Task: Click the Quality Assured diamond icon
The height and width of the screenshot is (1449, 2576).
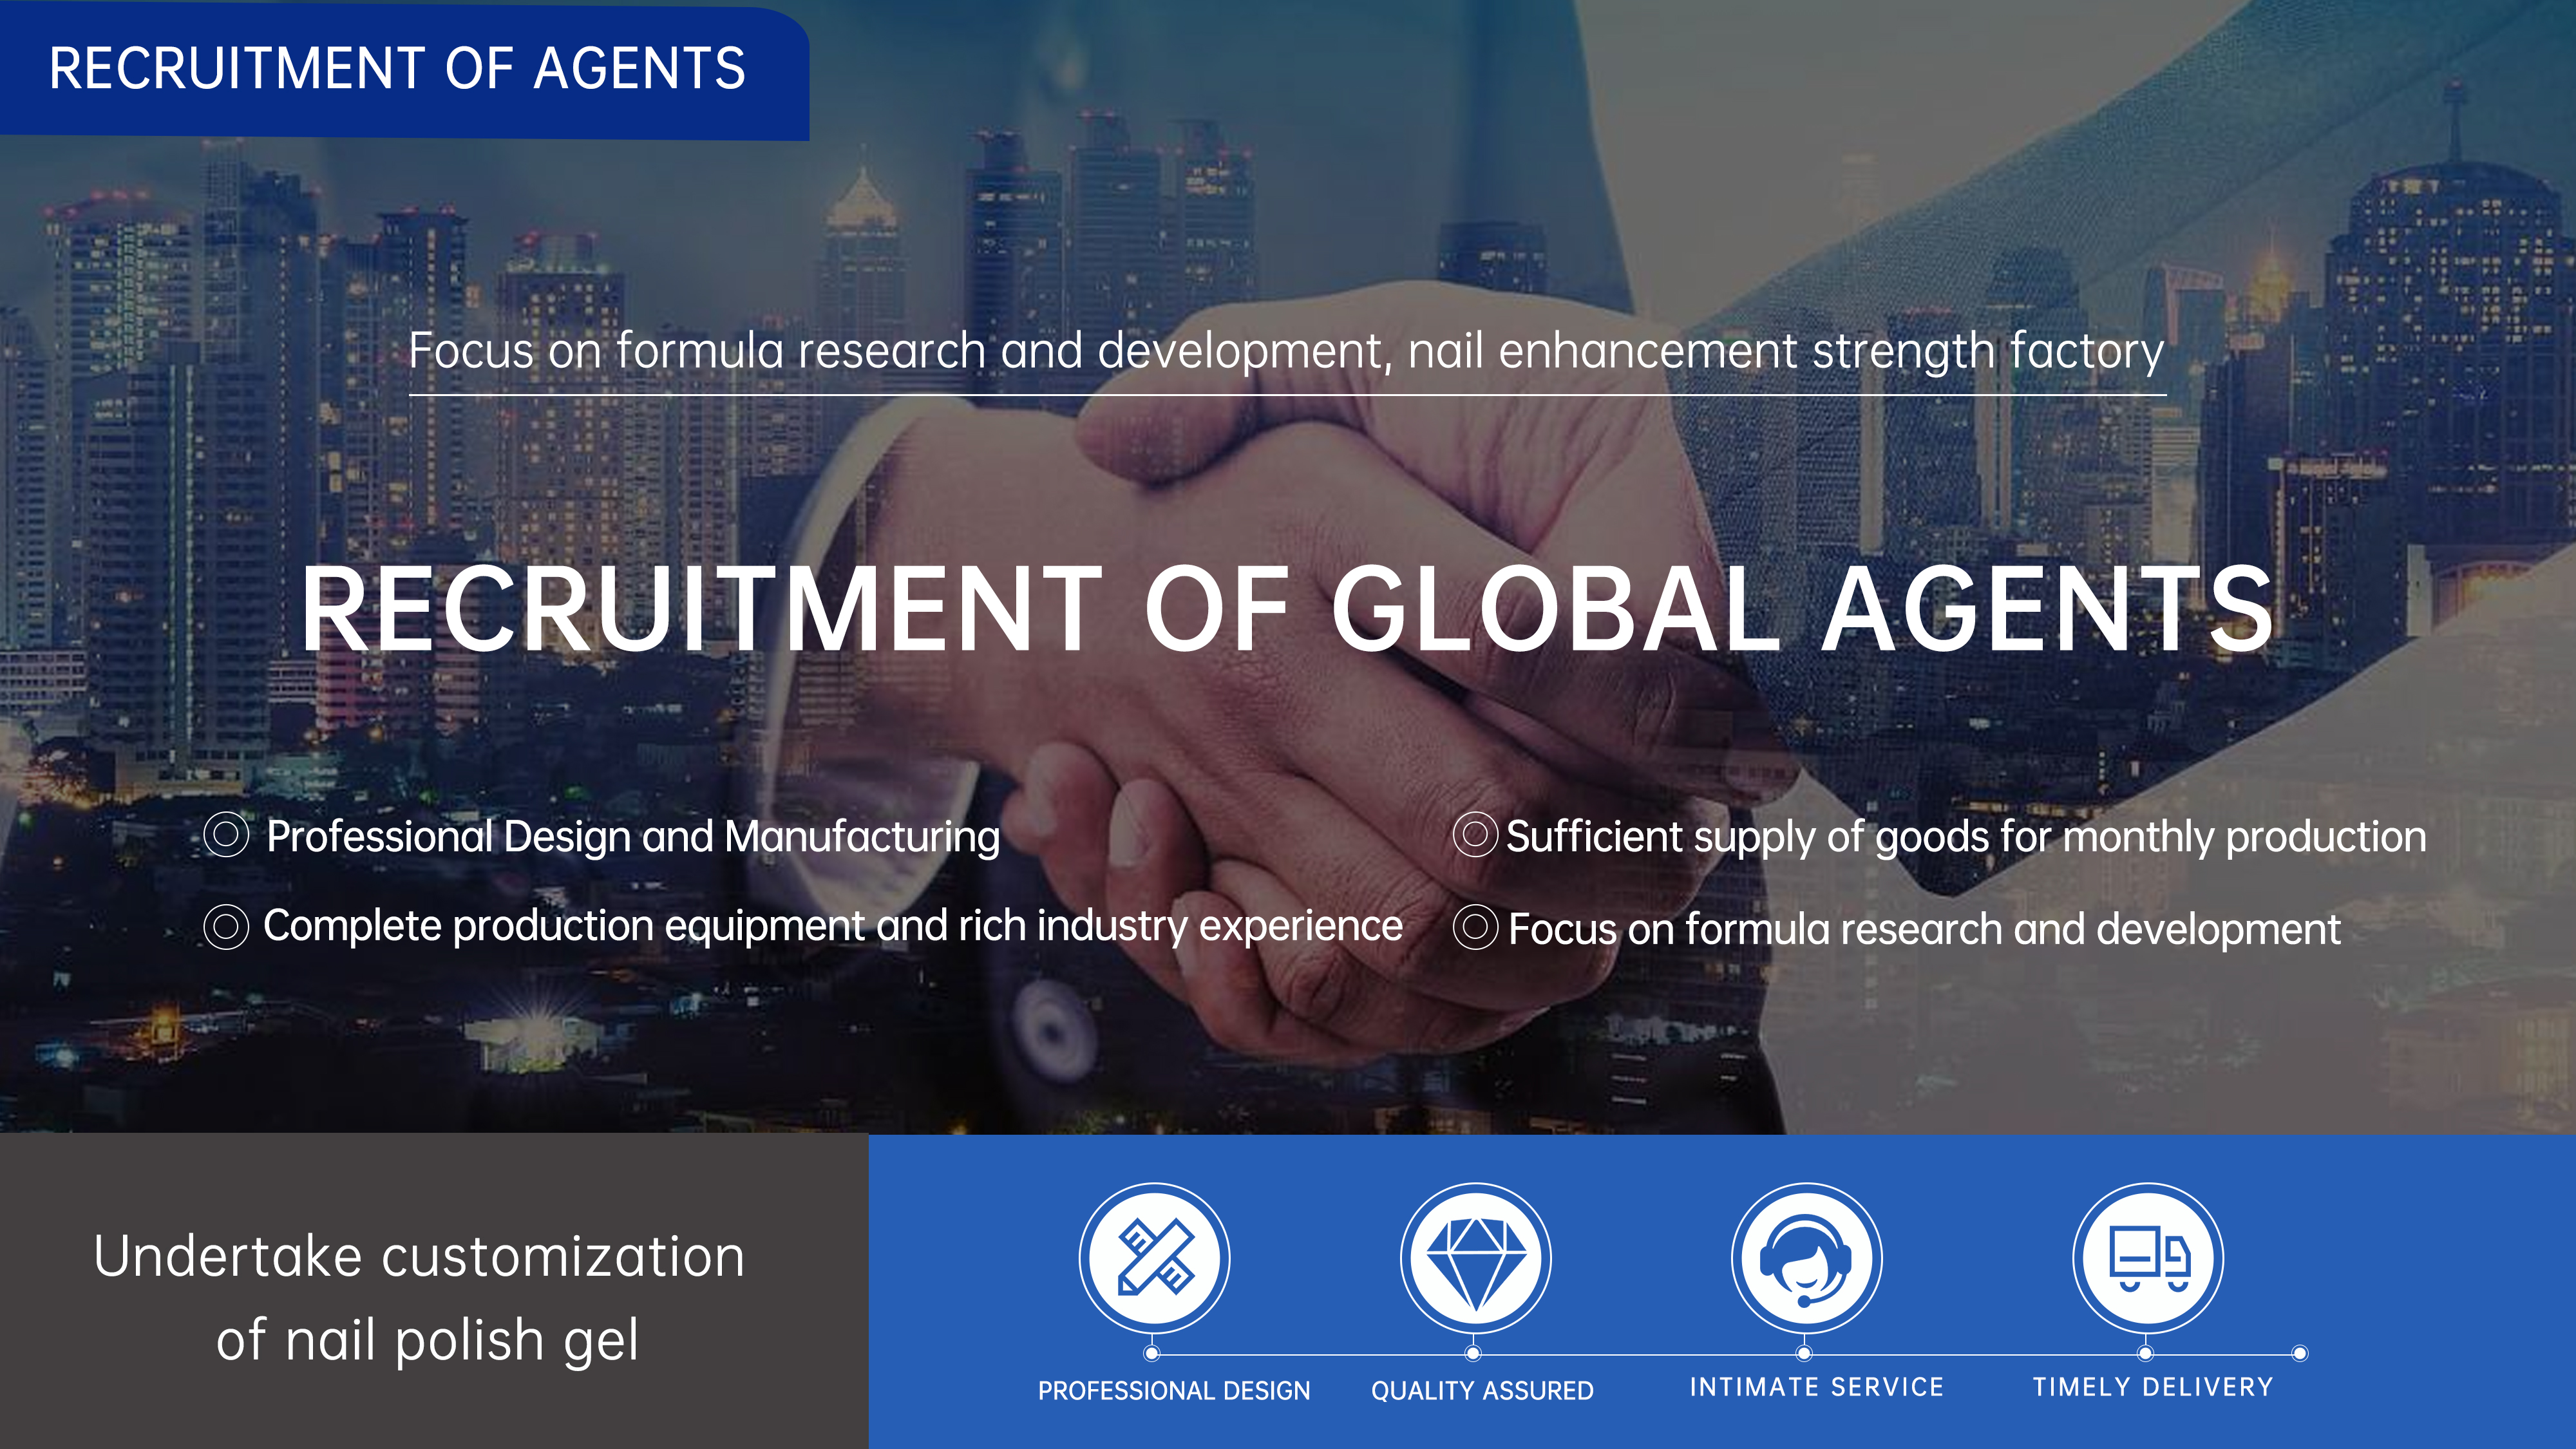Action: (x=1475, y=1257)
